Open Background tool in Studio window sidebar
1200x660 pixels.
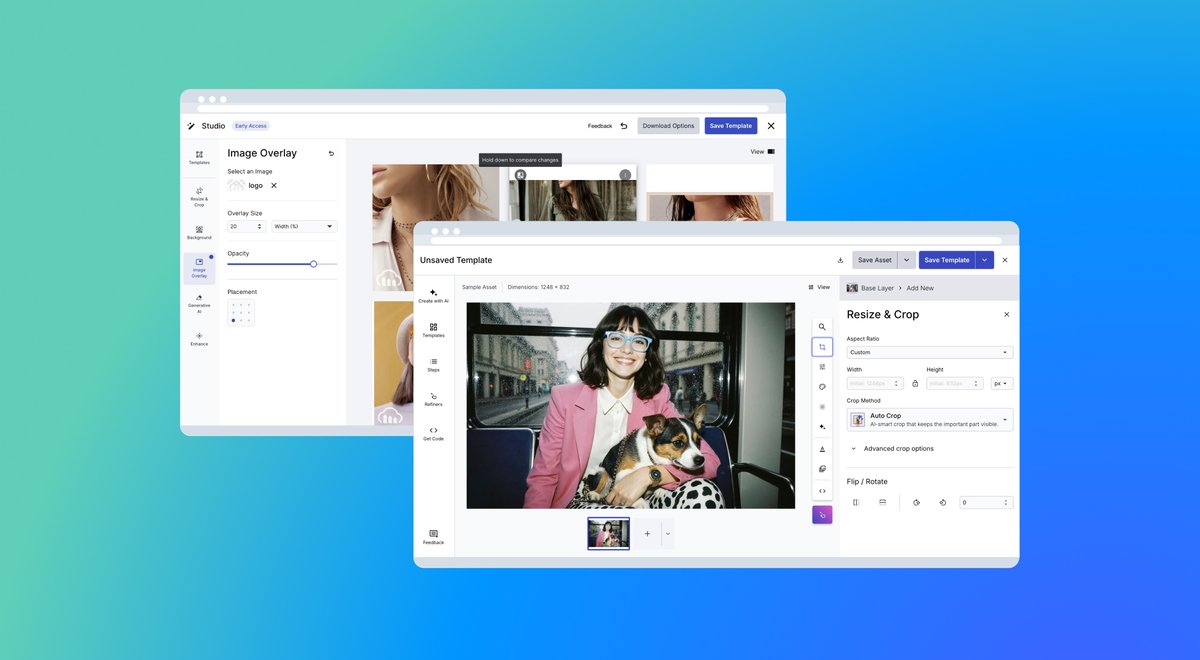click(x=199, y=233)
